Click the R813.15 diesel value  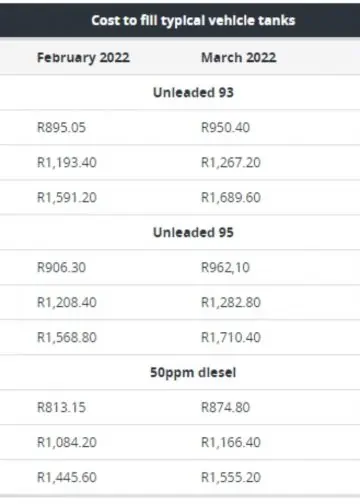(x=61, y=407)
